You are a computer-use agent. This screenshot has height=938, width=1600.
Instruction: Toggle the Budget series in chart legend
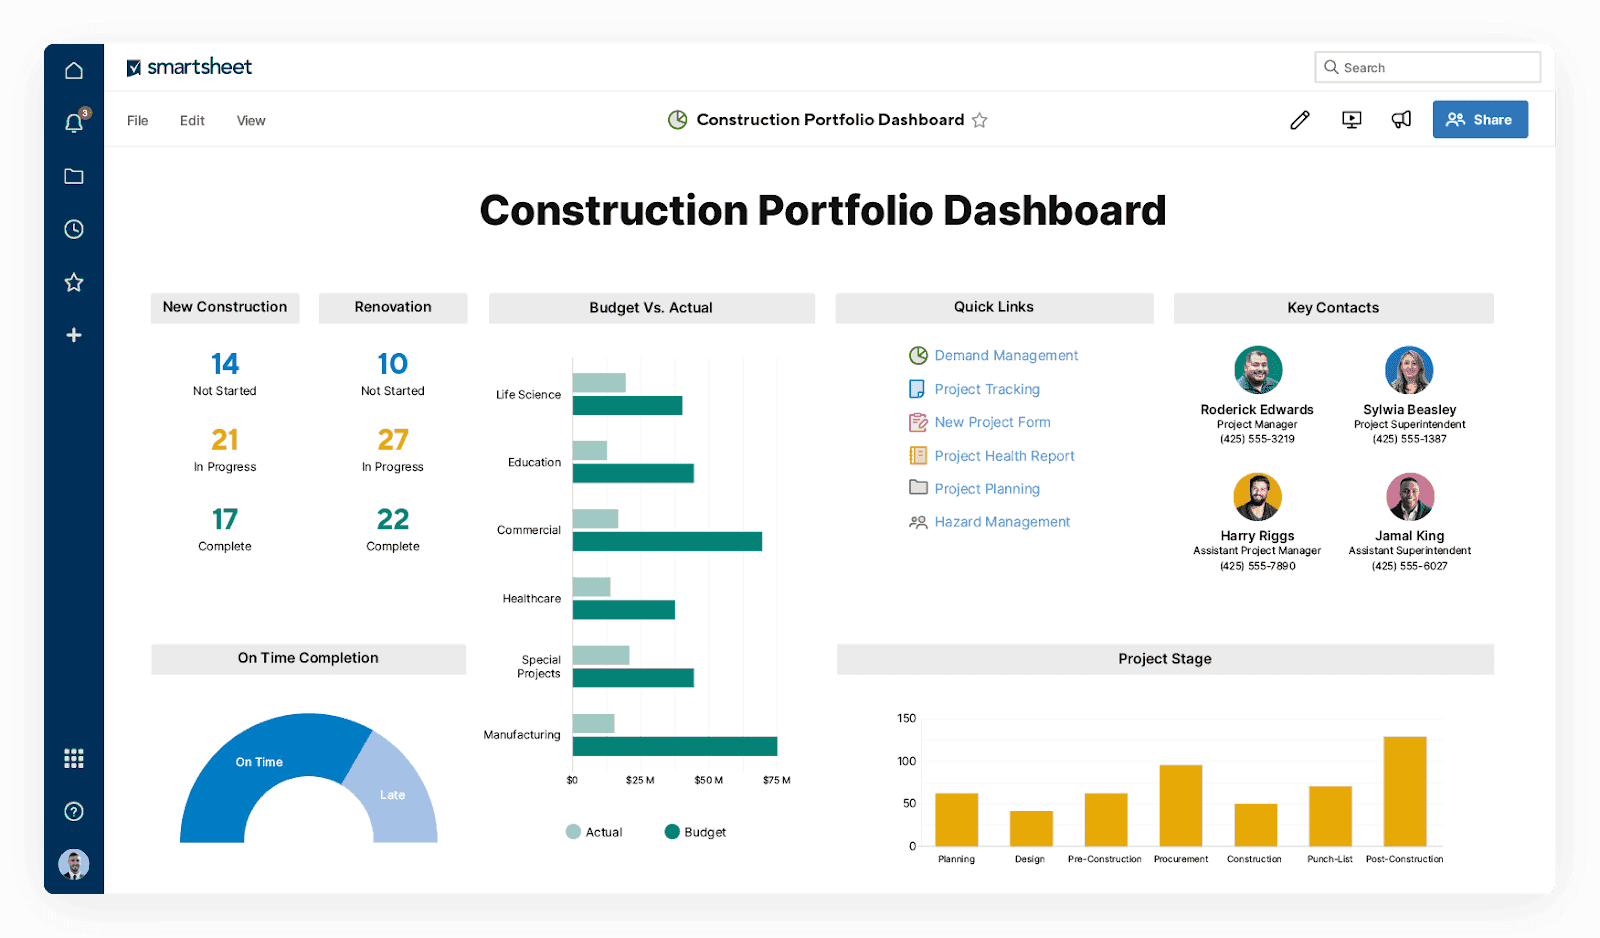click(695, 831)
